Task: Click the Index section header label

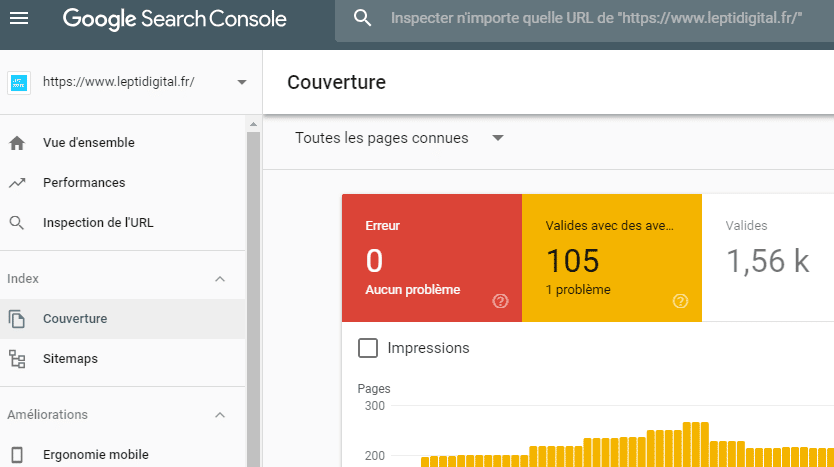Action: (23, 279)
